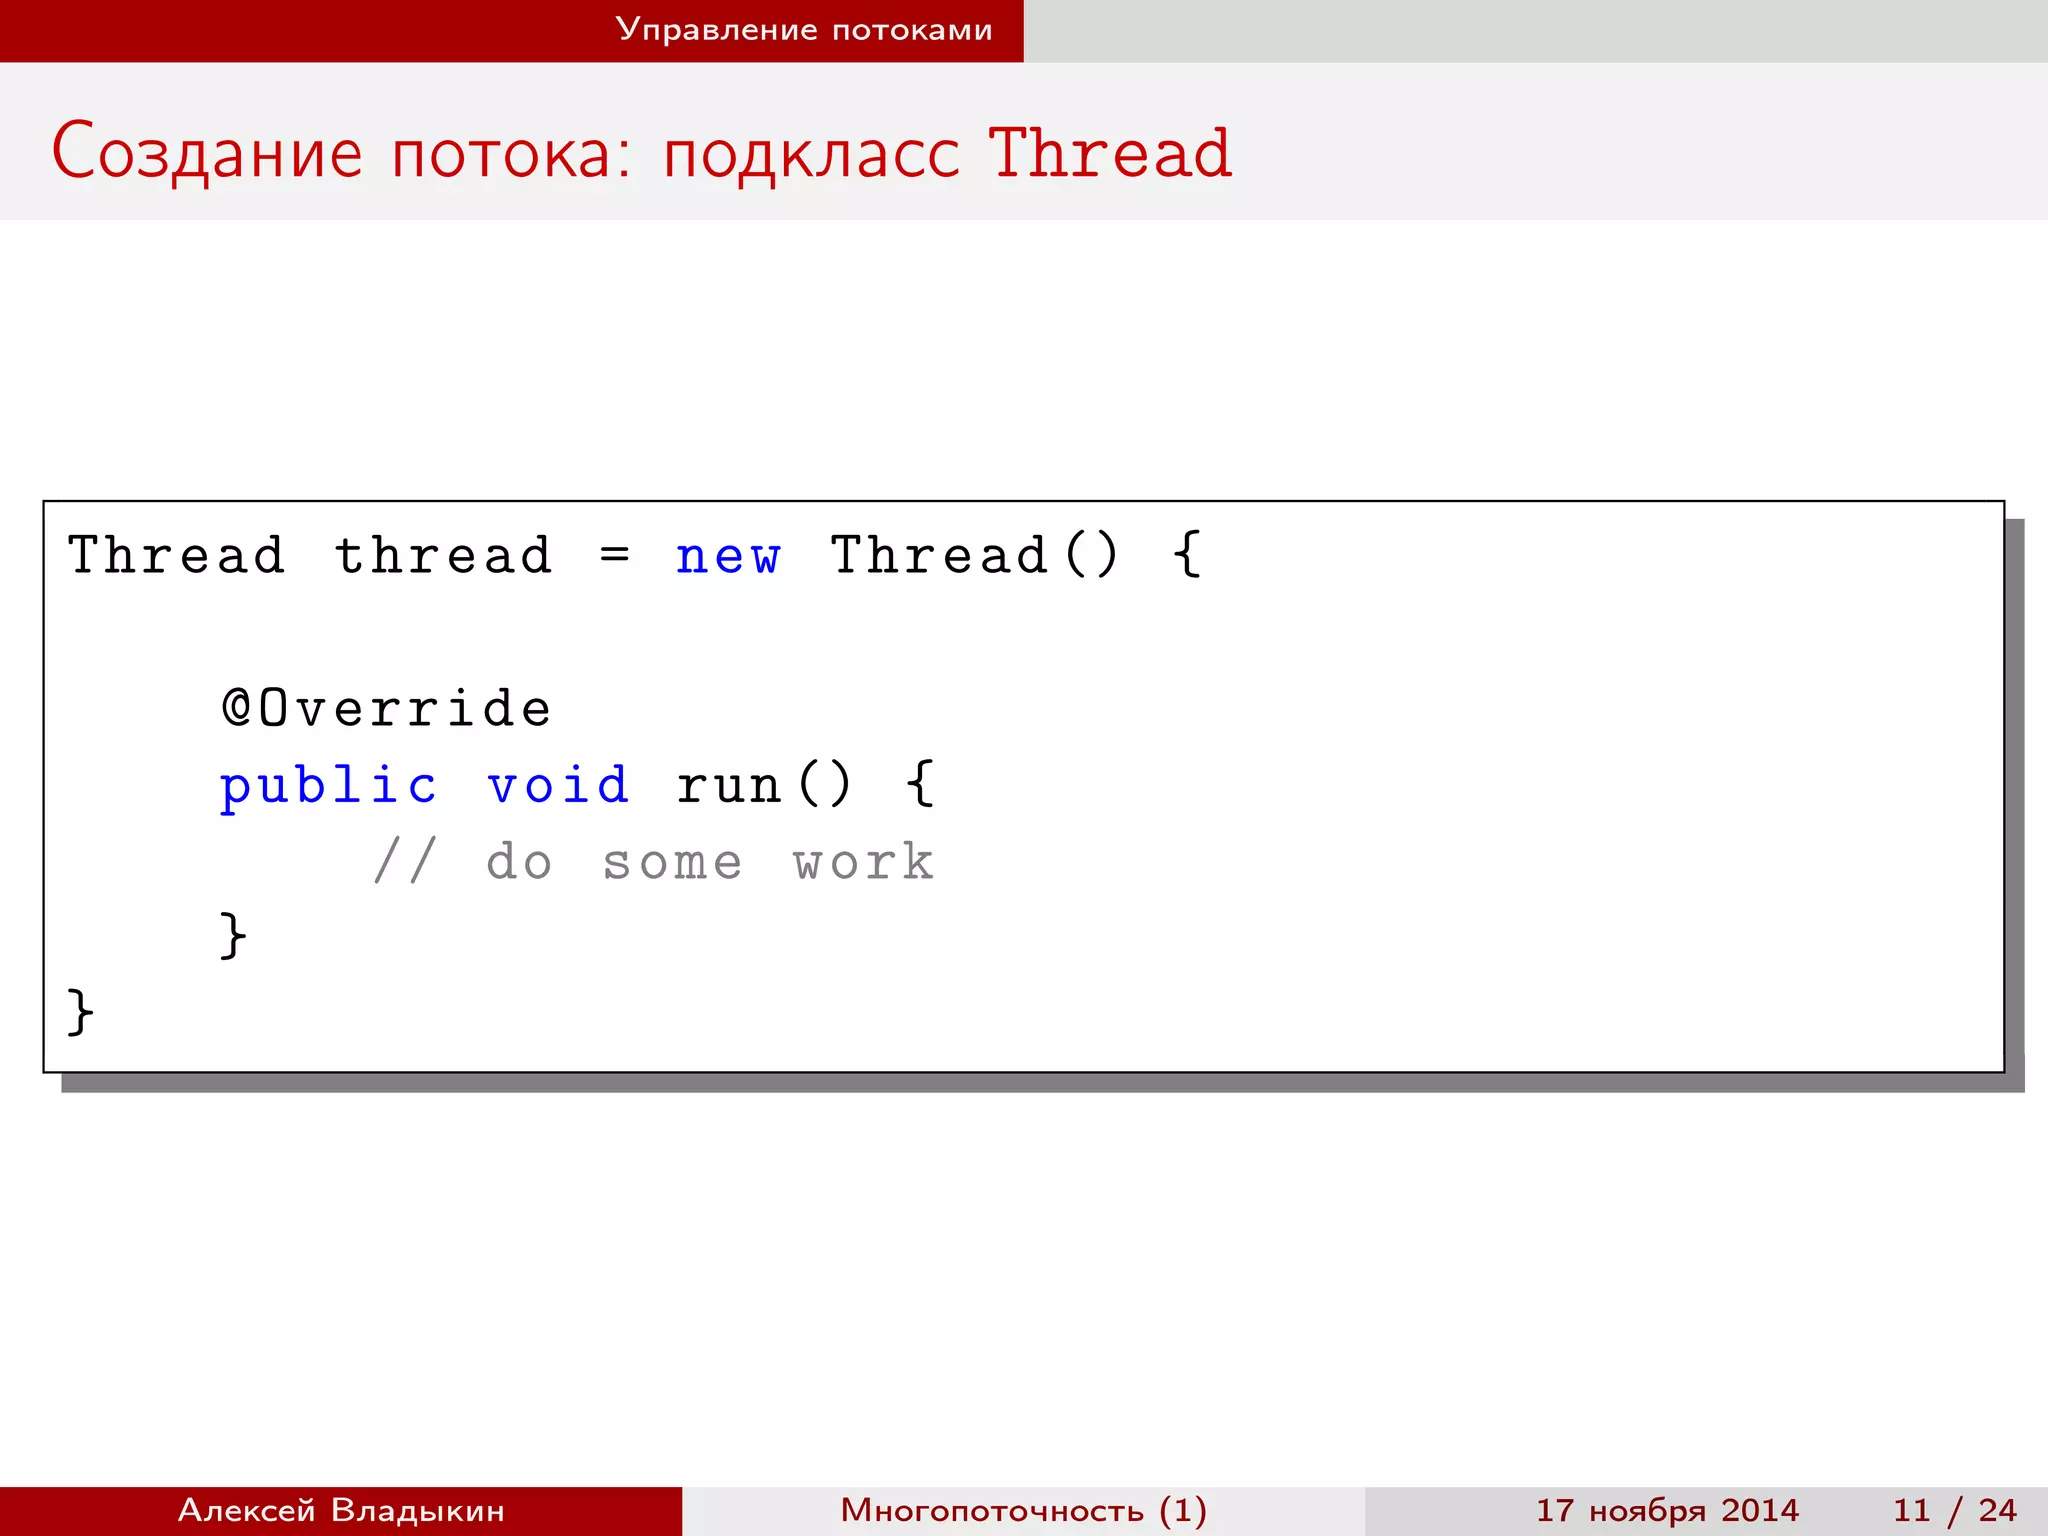Click the '@Override' annotation
This screenshot has width=2048, height=1536.
[x=386, y=709]
